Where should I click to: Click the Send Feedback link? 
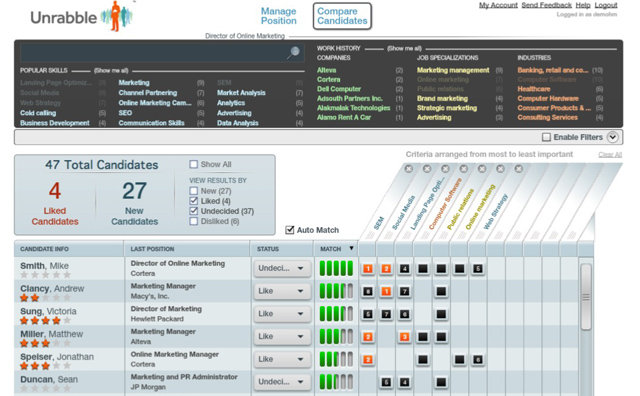click(x=547, y=5)
